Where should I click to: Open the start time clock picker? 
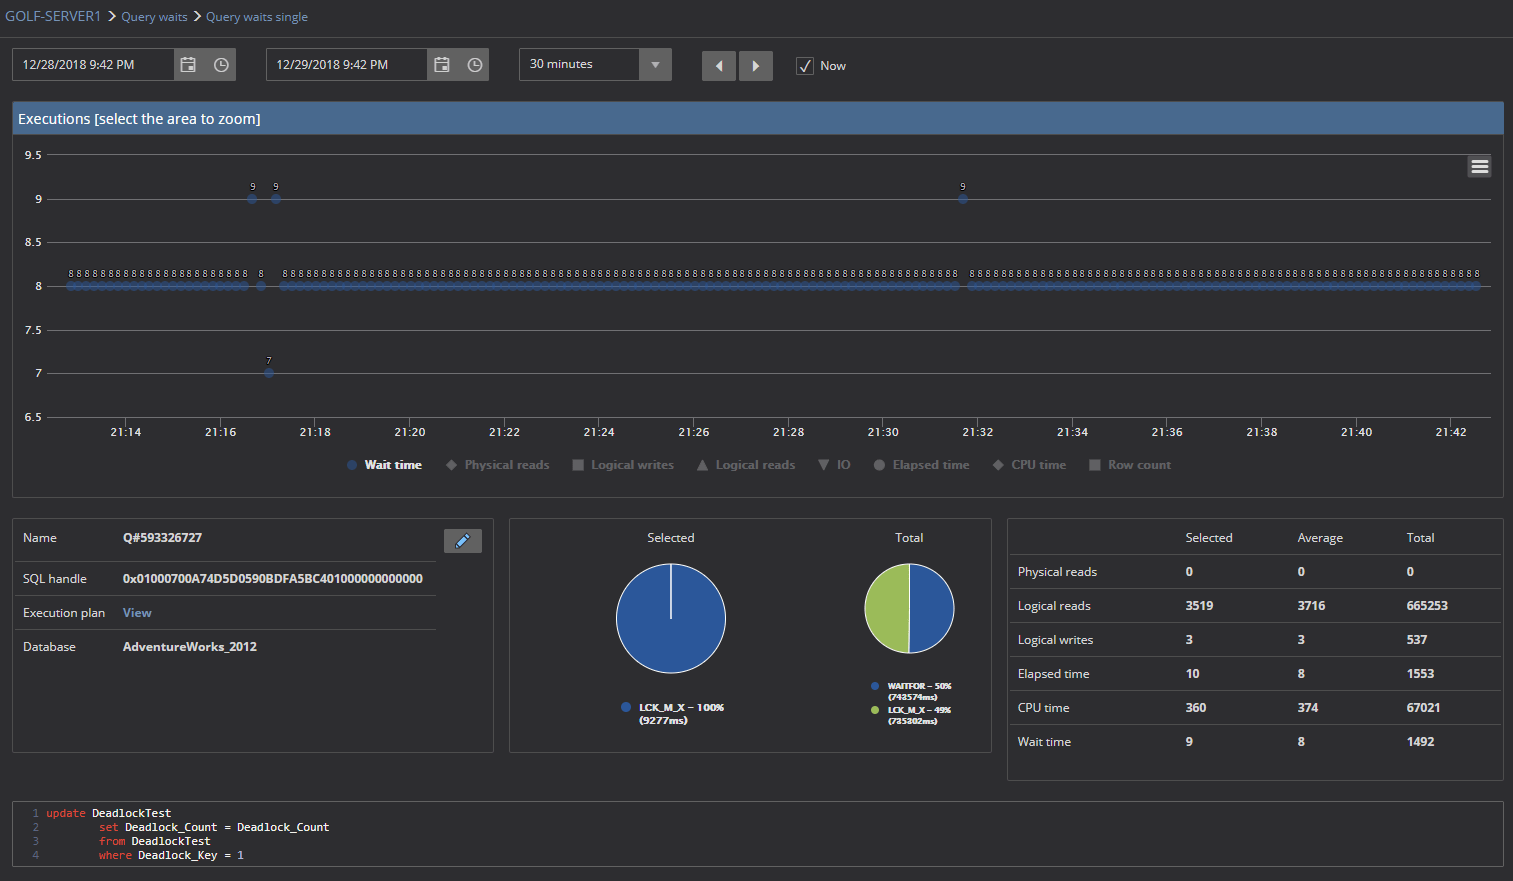(220, 64)
